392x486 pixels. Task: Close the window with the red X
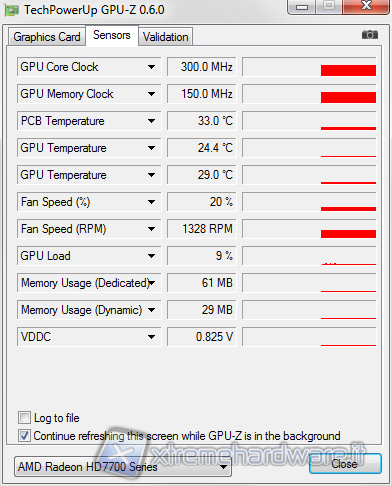pyautogui.click(x=366, y=6)
